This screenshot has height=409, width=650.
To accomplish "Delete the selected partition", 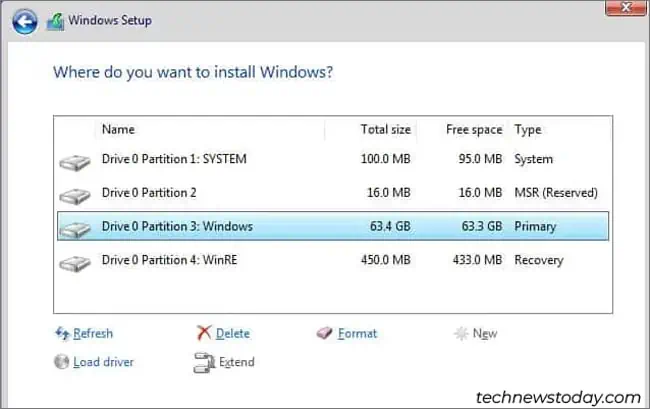I will pyautogui.click(x=233, y=333).
